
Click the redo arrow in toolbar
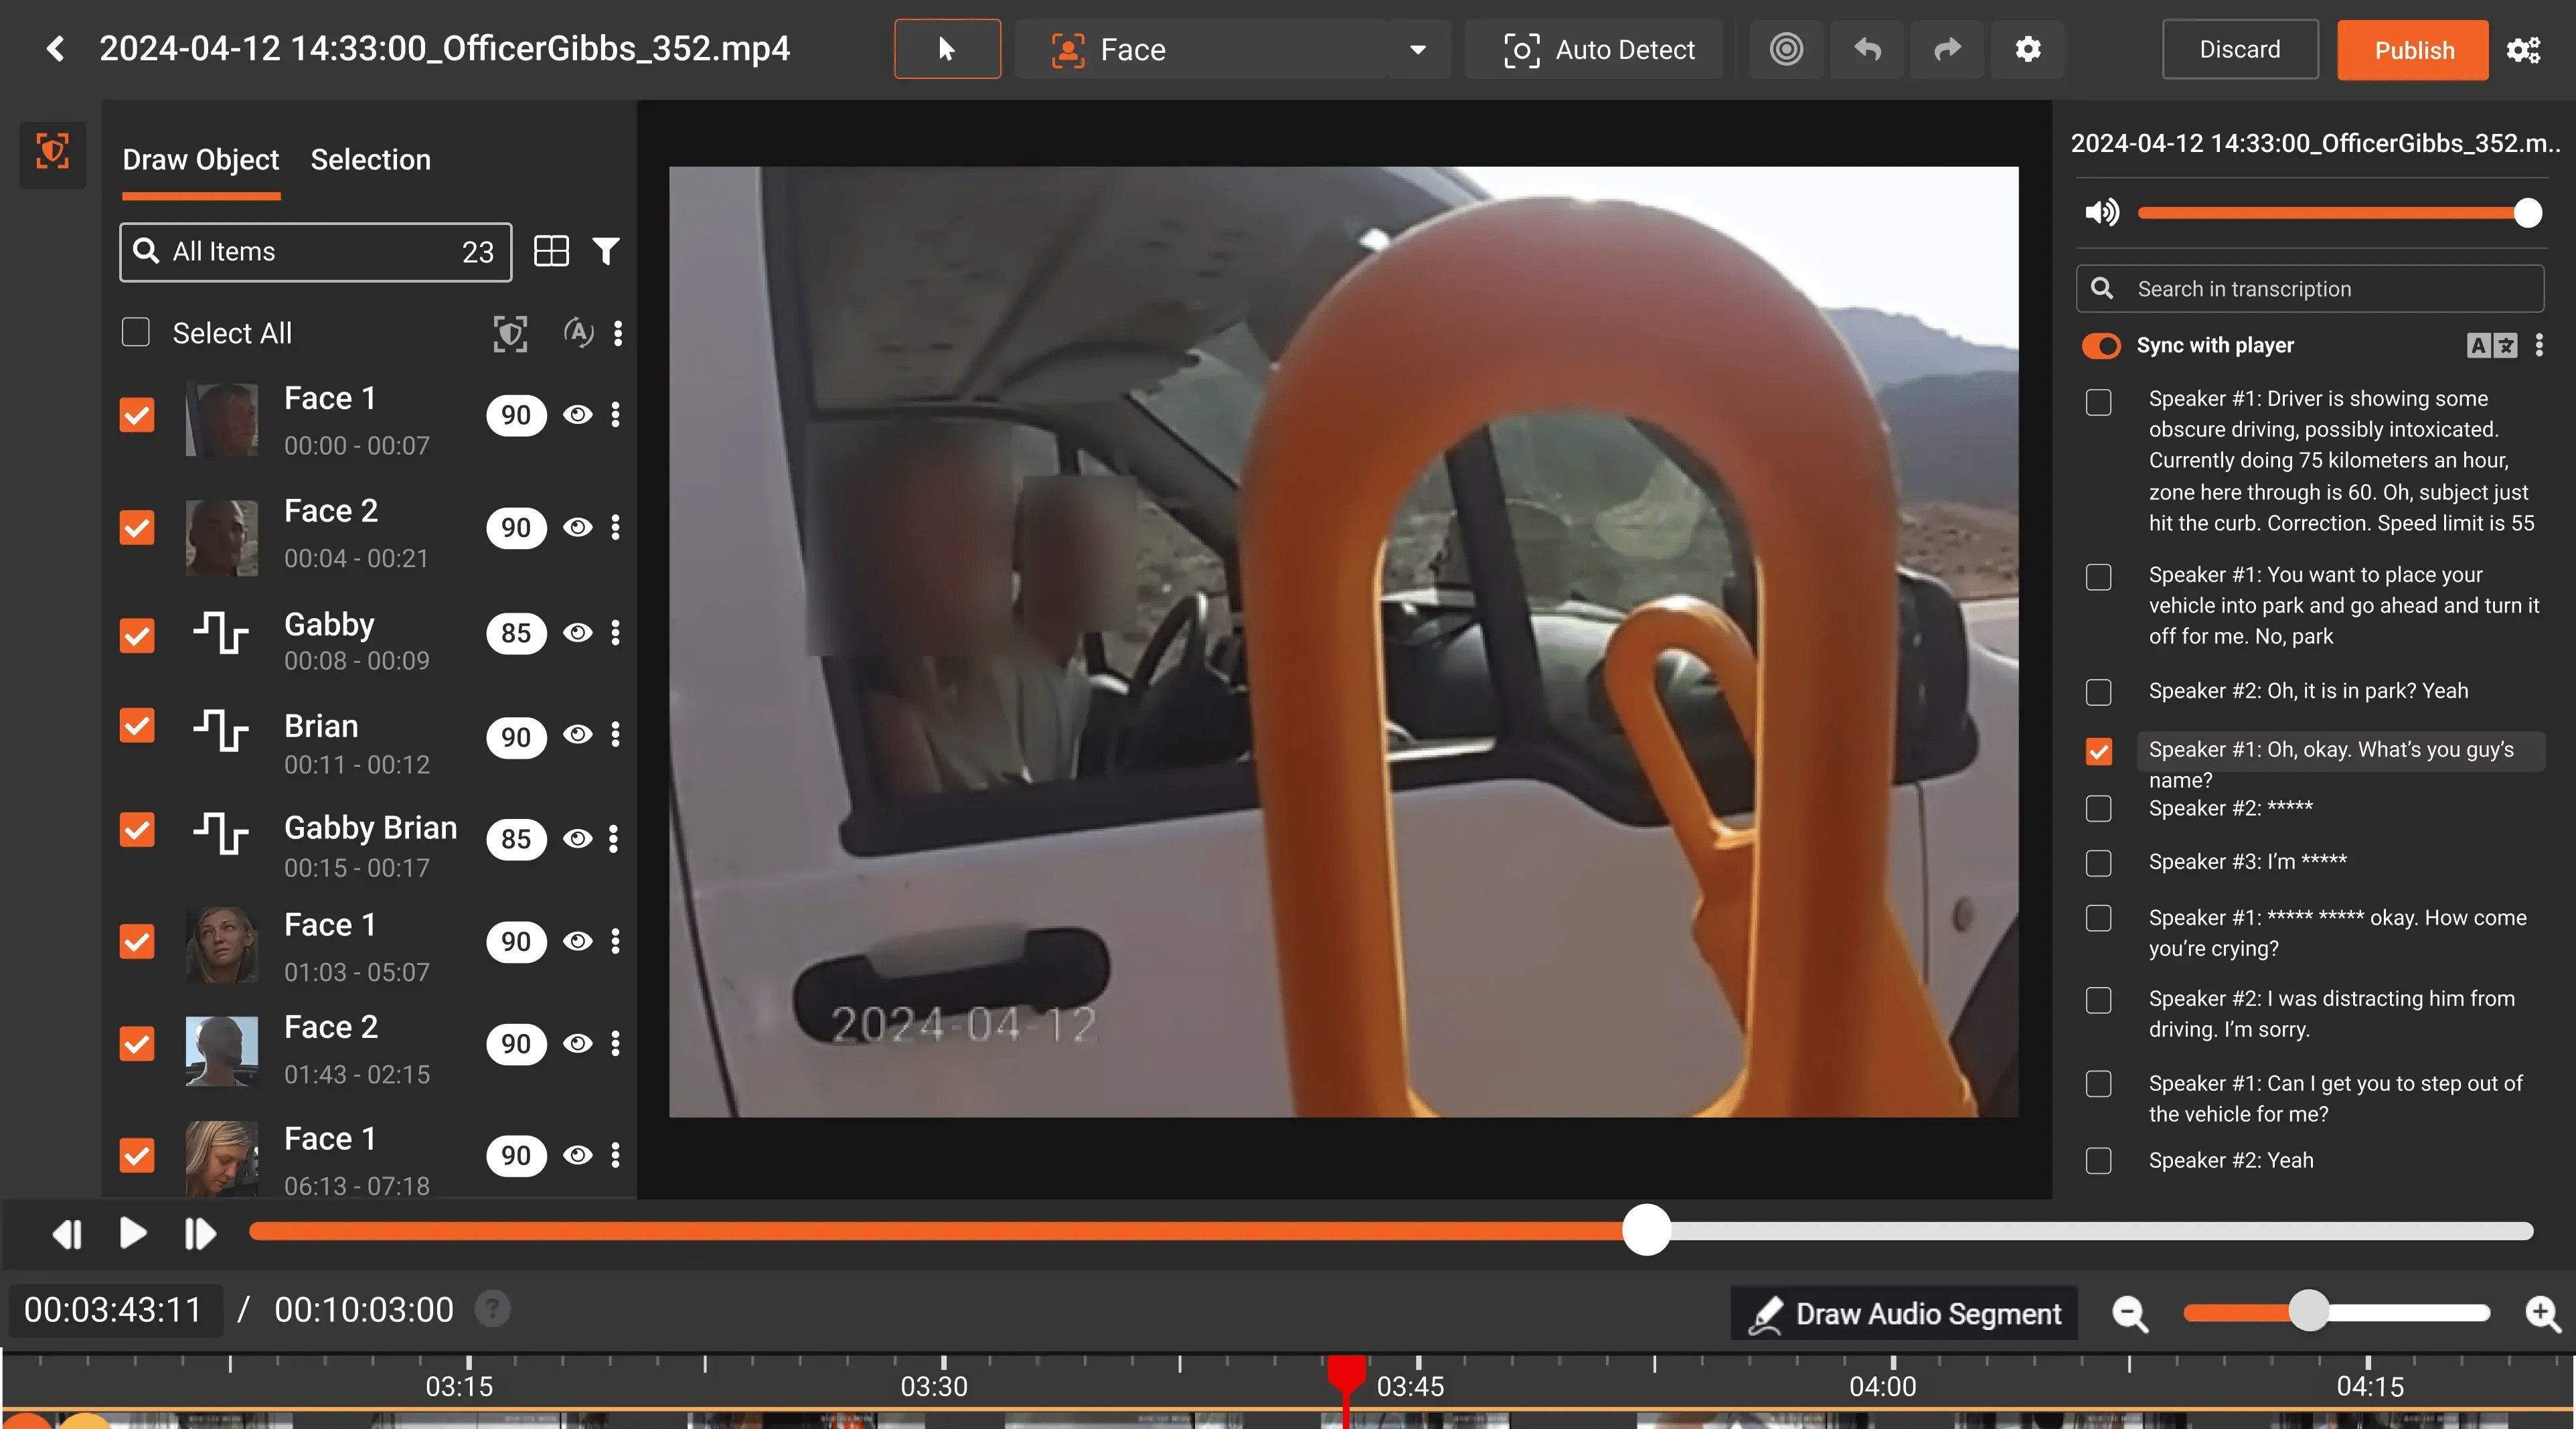(x=1946, y=49)
